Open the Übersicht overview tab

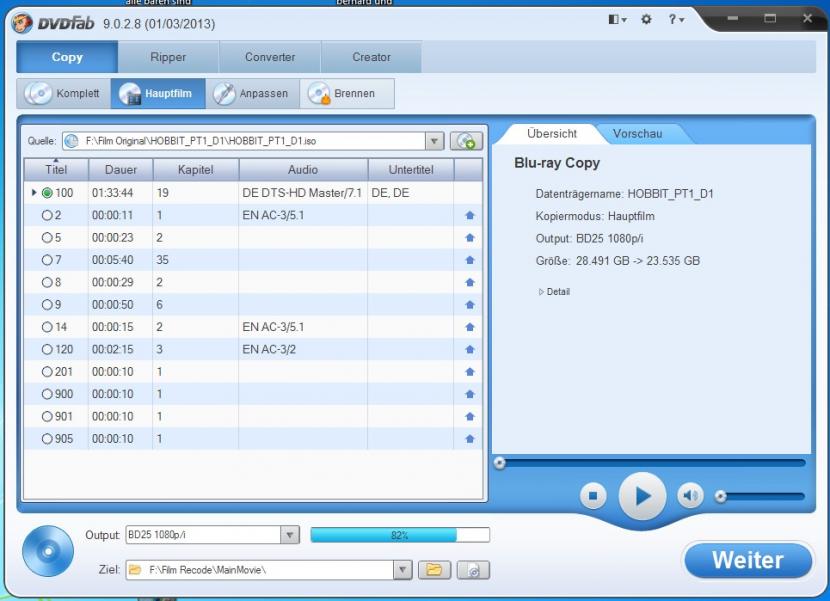coord(552,133)
